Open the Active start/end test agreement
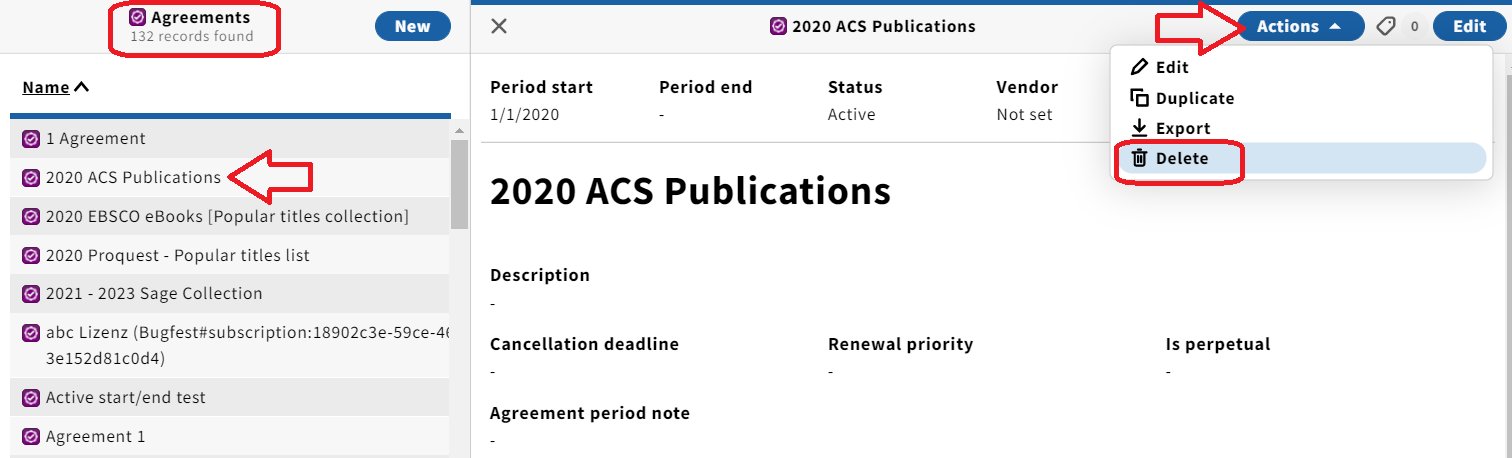Screen dimensions: 1512x458 pyautogui.click(x=230, y=397)
